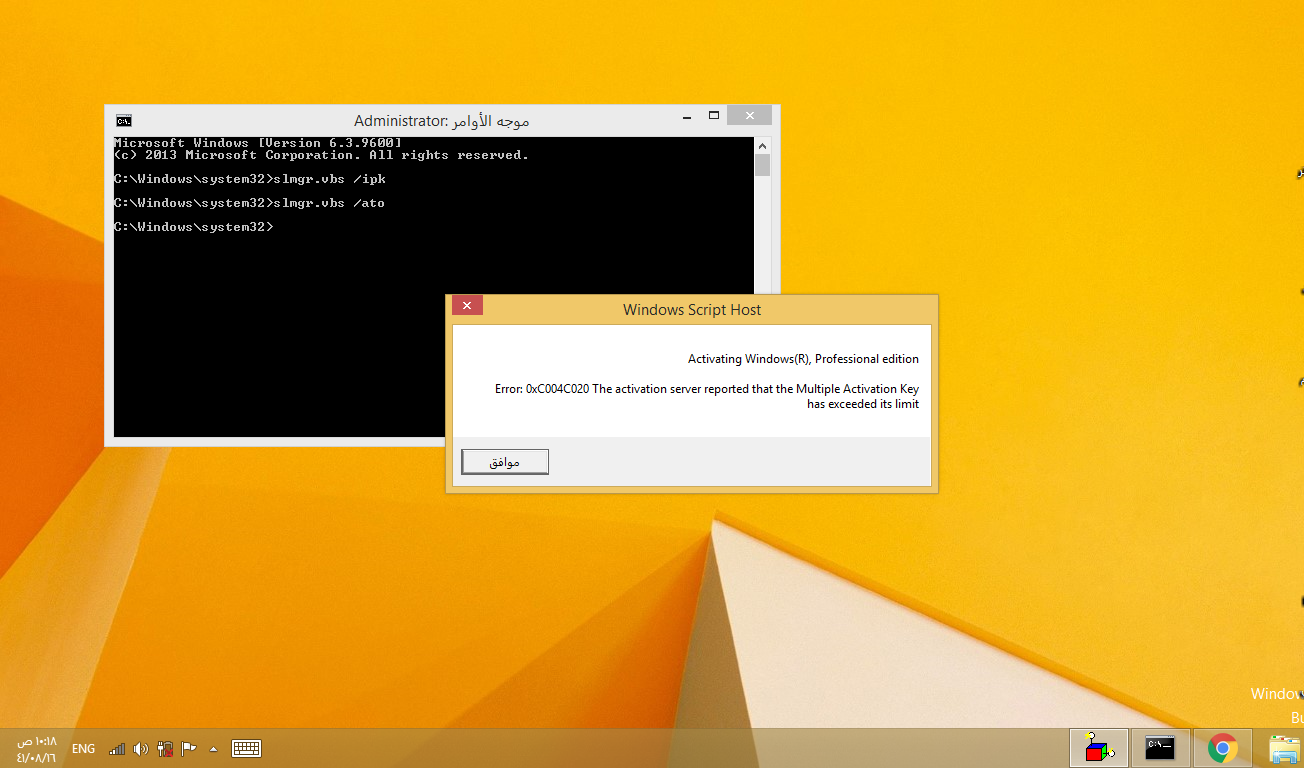Open the Command Prompt taskbar icon
The image size is (1304, 768).
click(1160, 748)
